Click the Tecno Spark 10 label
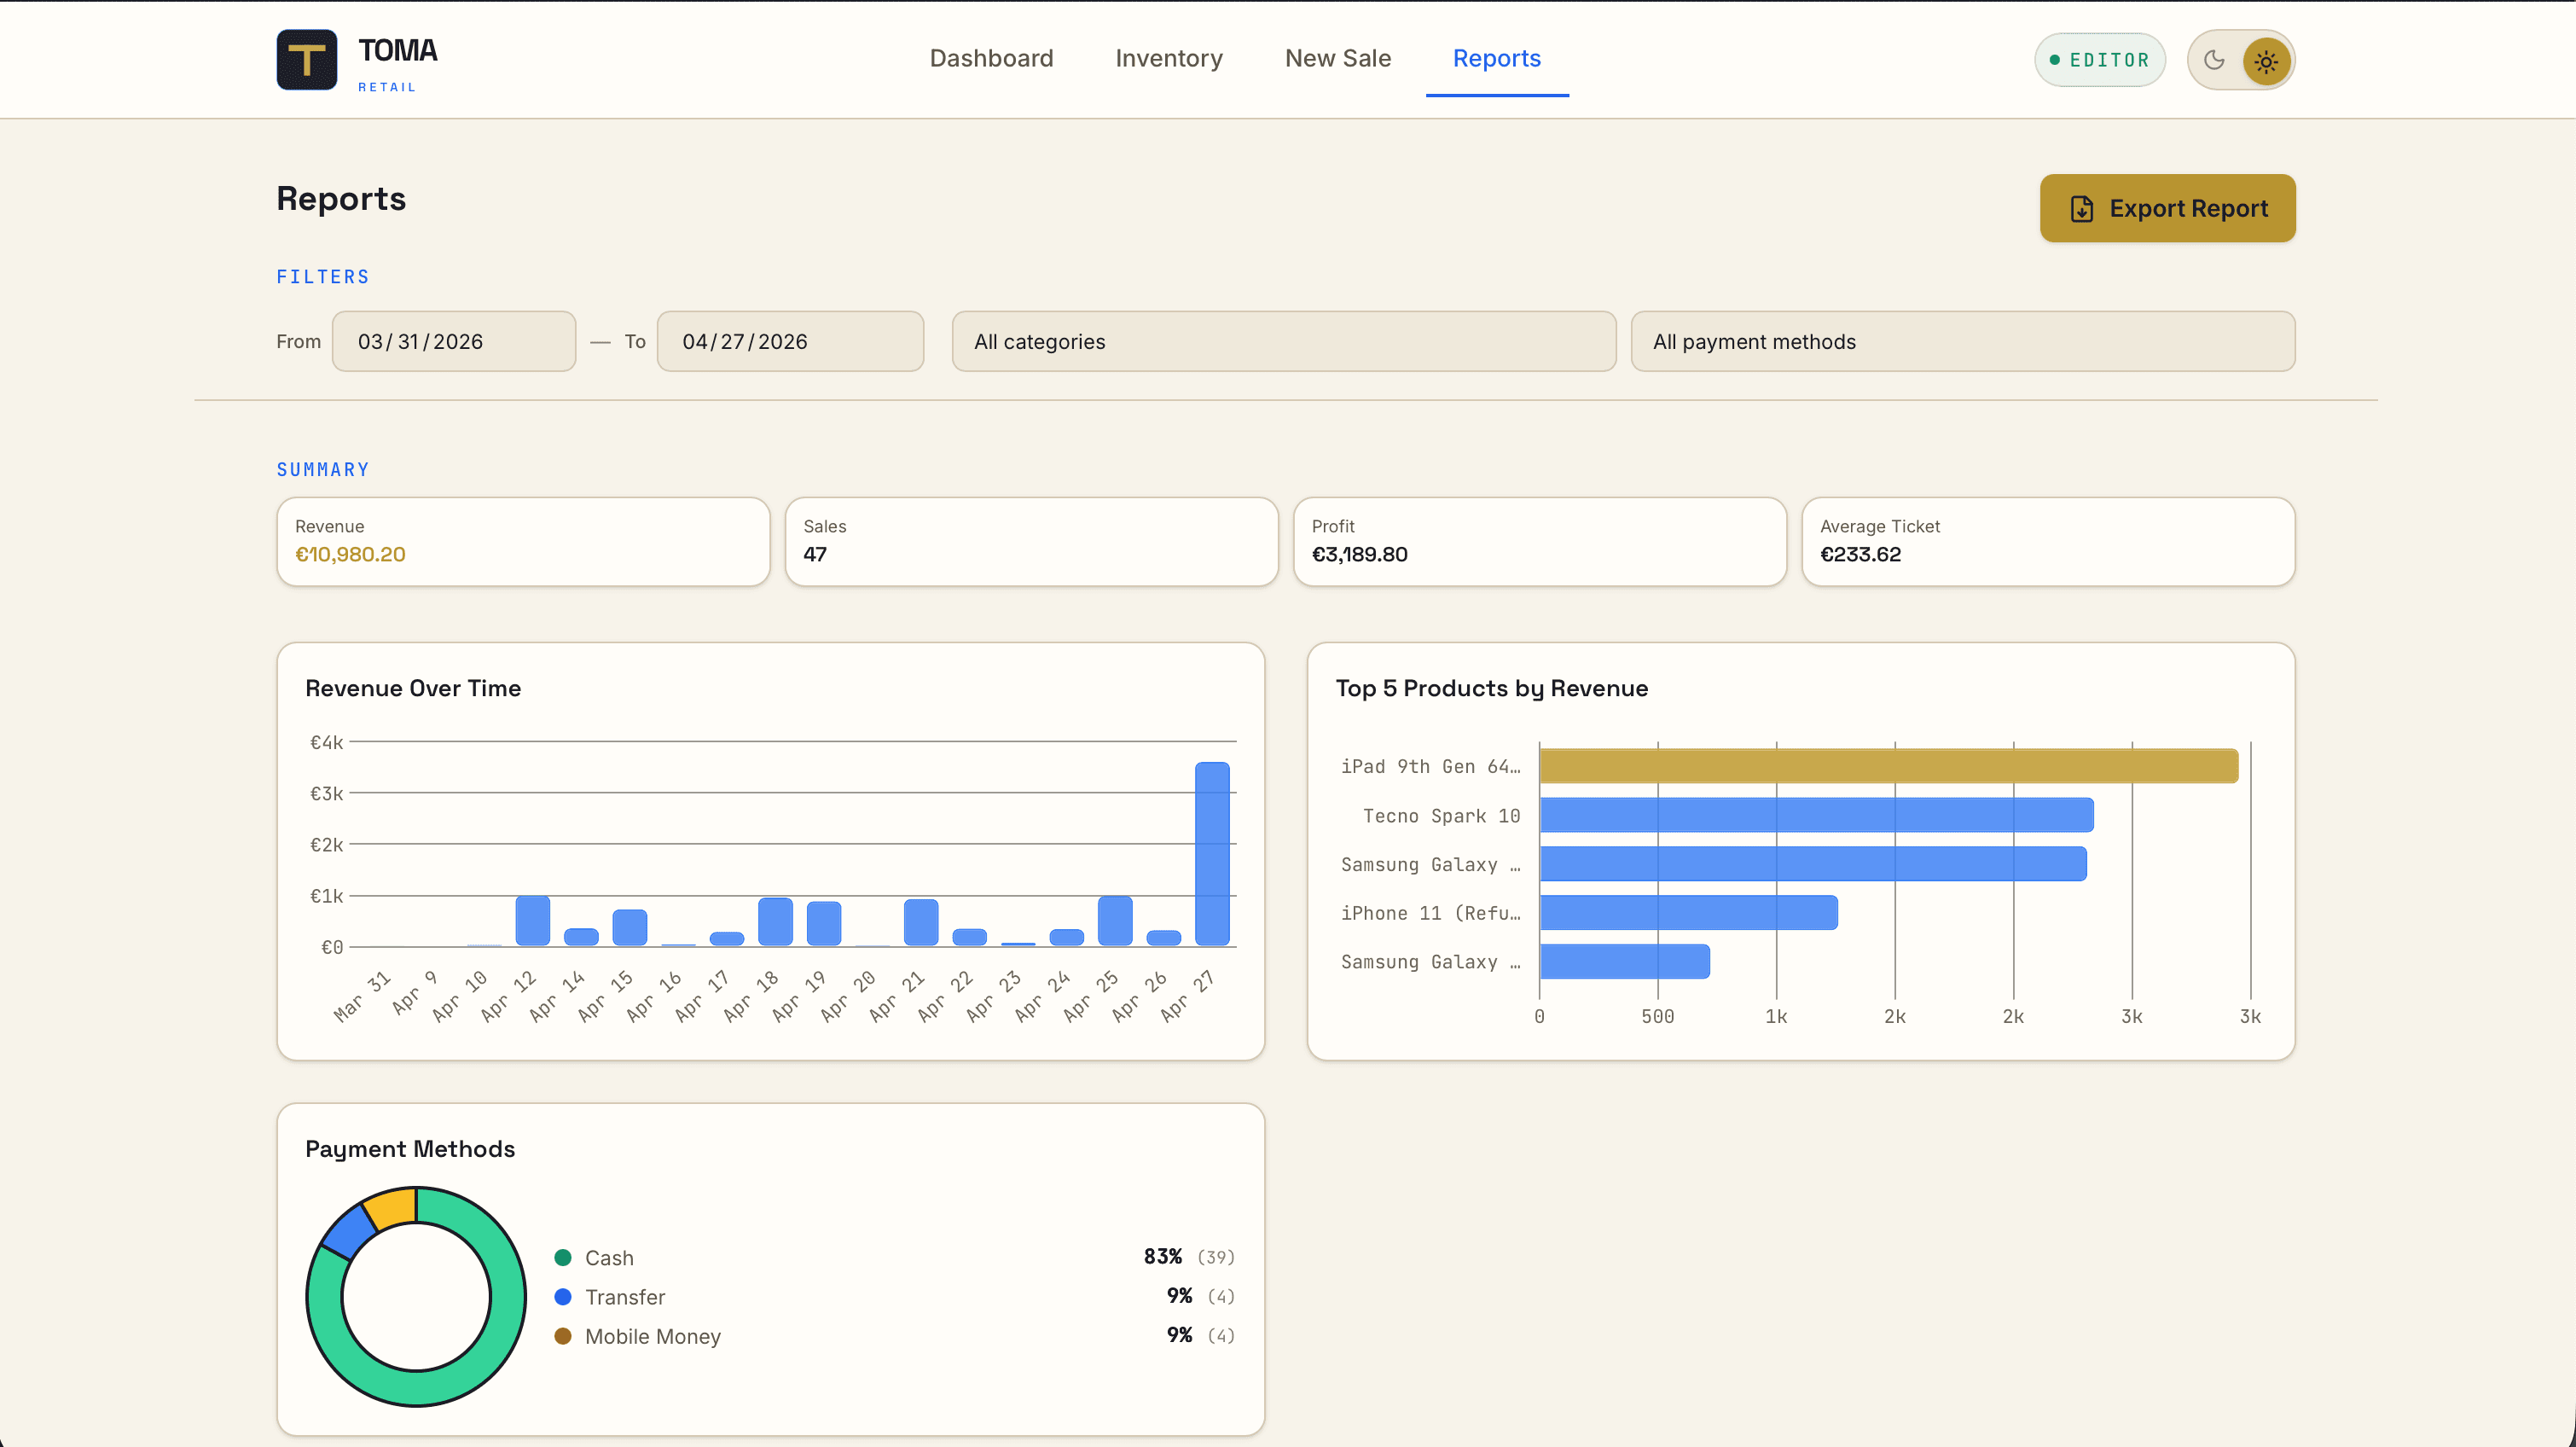Image resolution: width=2576 pixels, height=1447 pixels. [1441, 815]
